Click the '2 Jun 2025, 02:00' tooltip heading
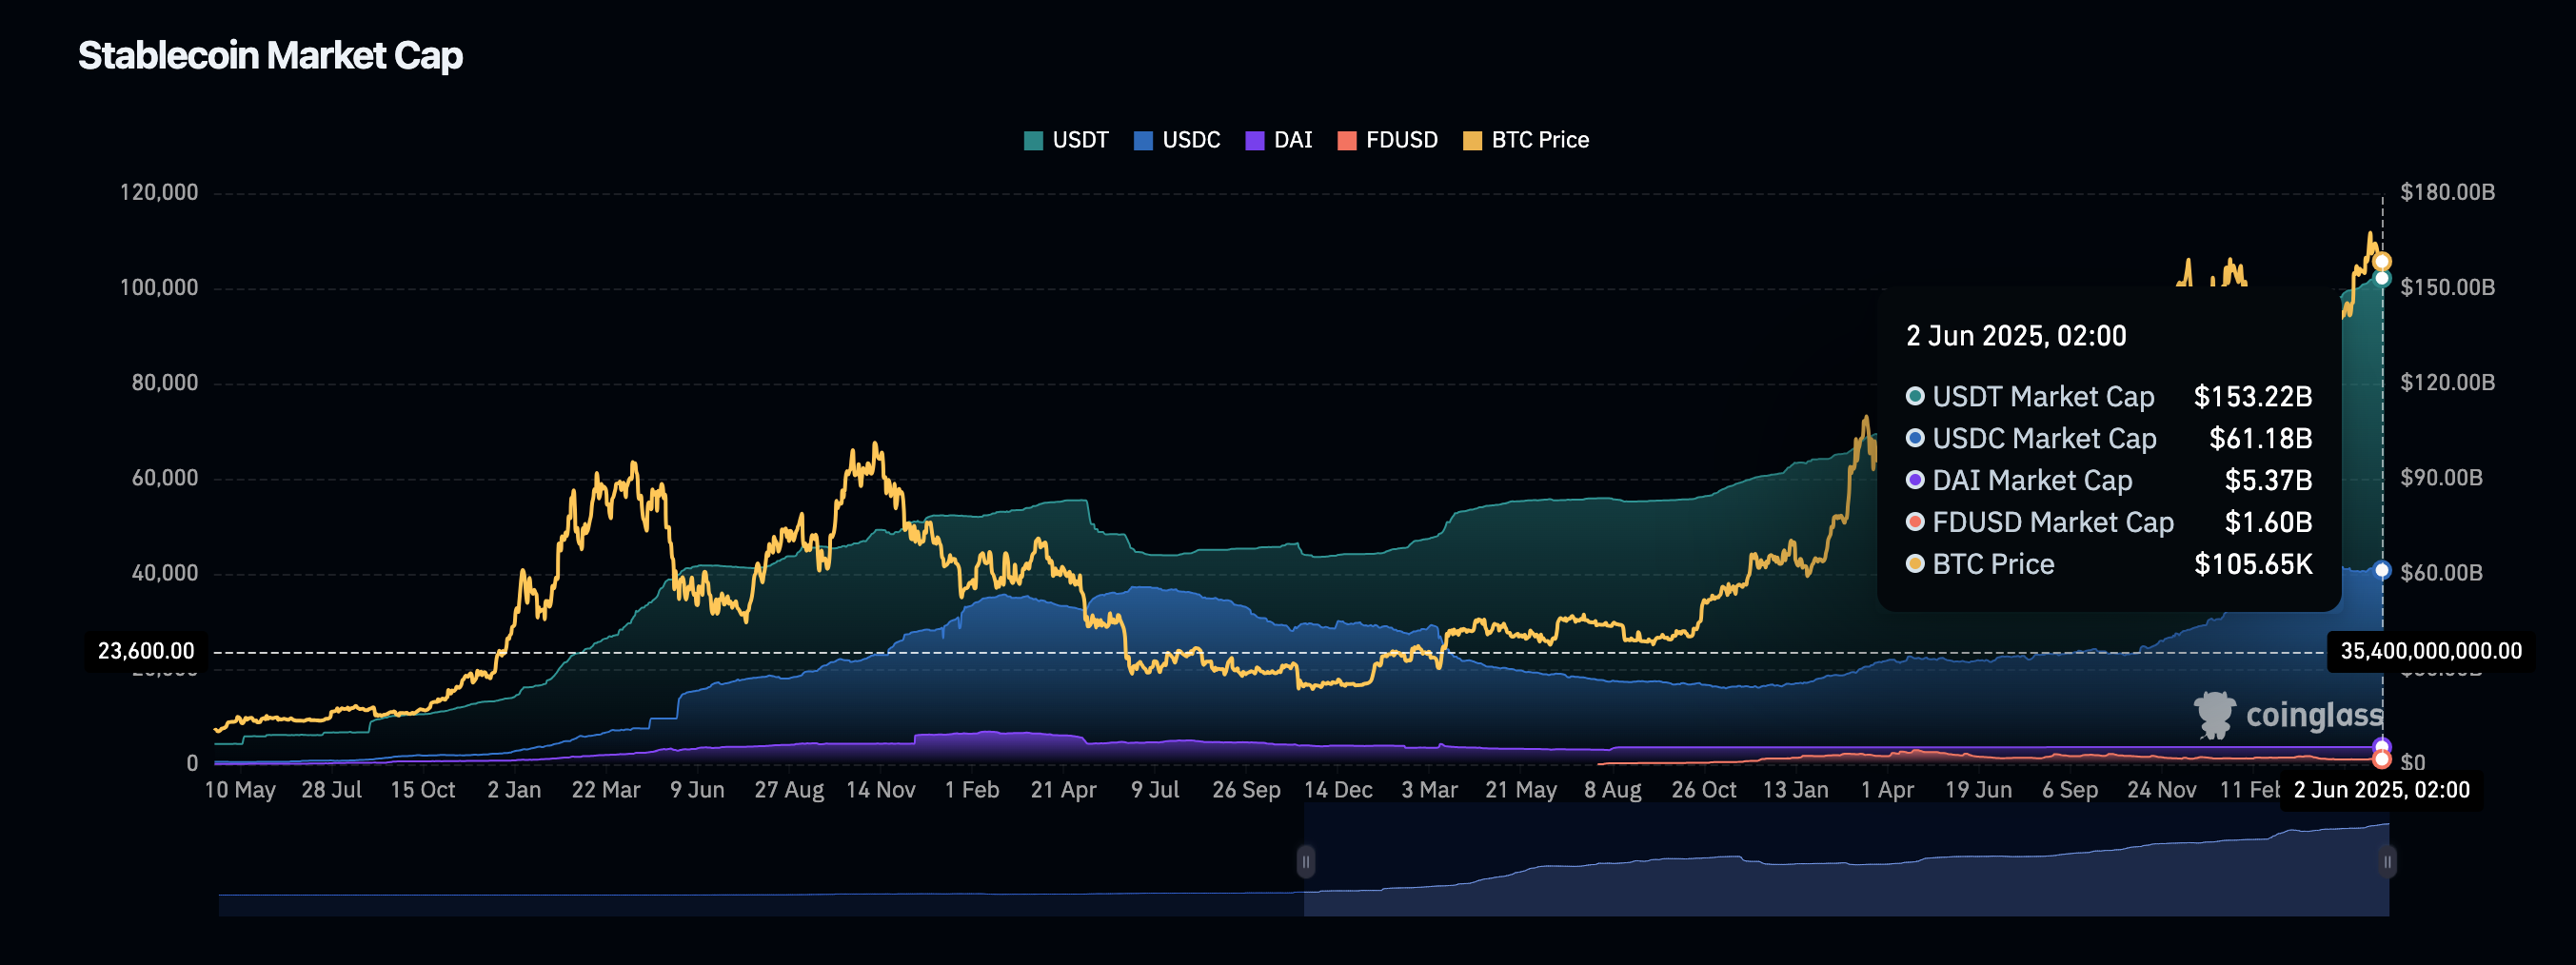2576x965 pixels. (2016, 336)
